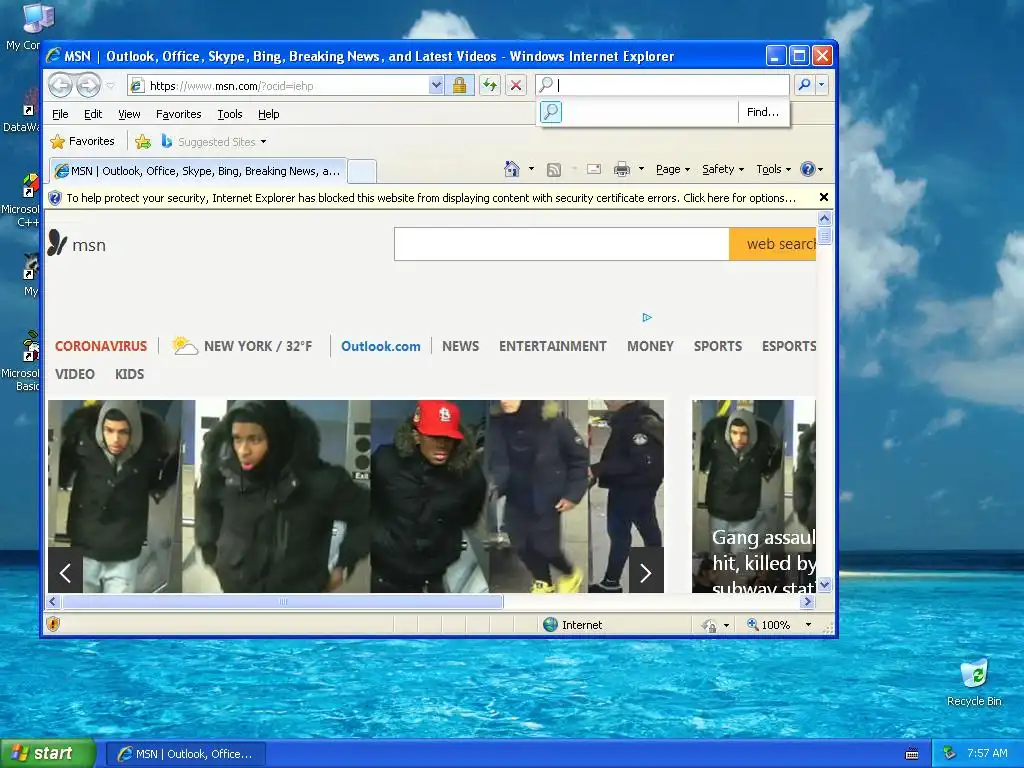
Task: Click the msn web search input field
Action: [562, 244]
